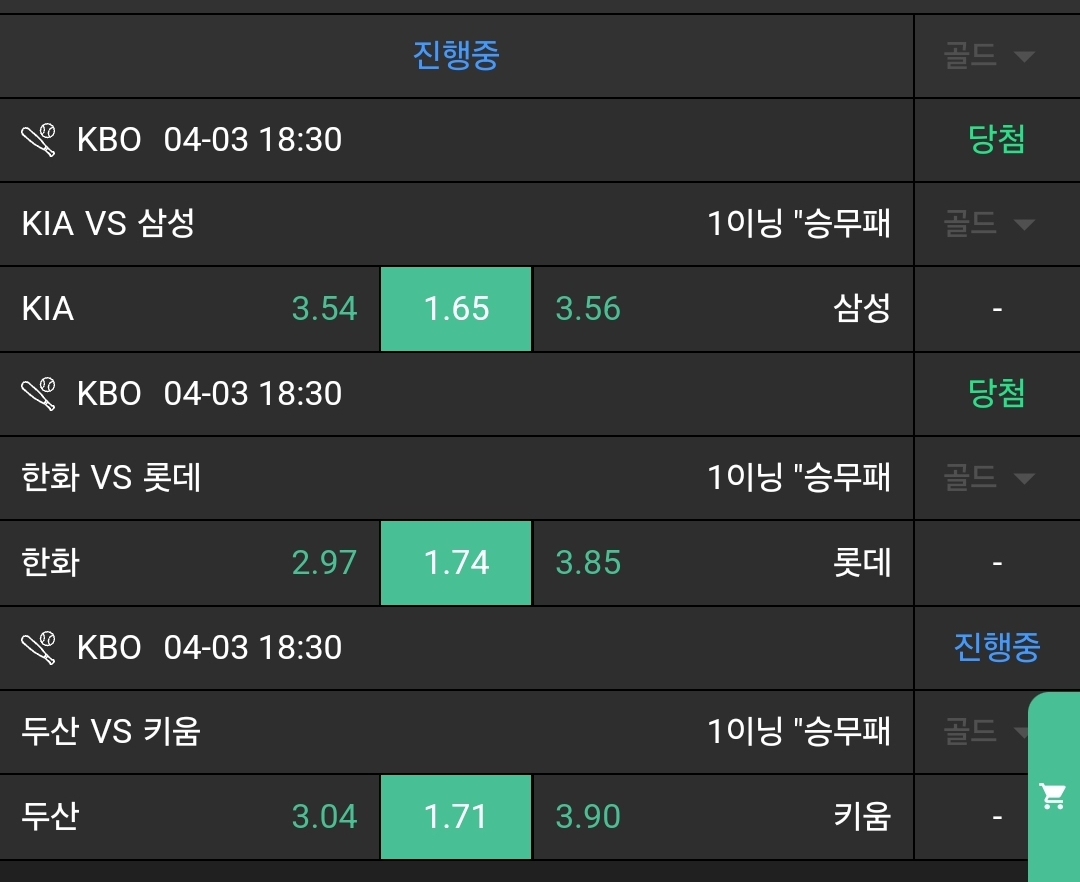Click 당첨 status for KIA game

pos(996,140)
